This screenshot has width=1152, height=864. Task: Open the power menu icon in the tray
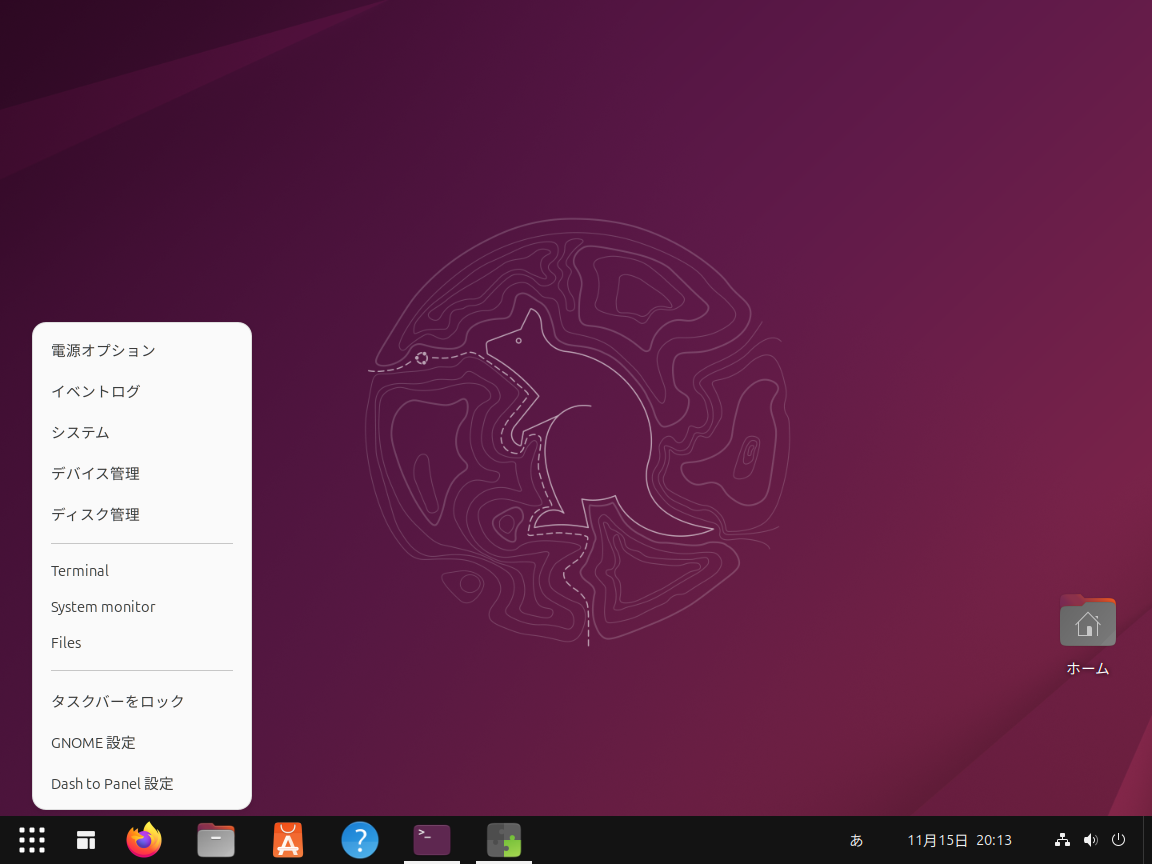(1119, 840)
